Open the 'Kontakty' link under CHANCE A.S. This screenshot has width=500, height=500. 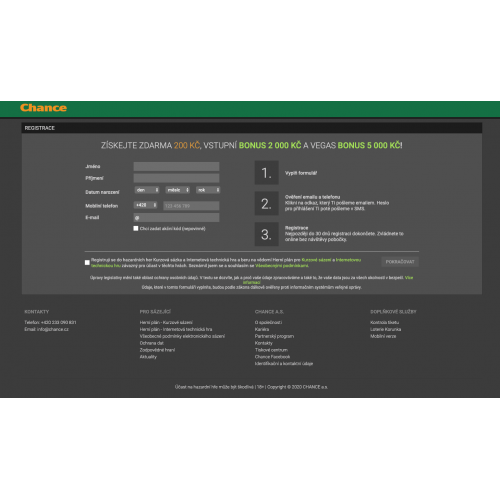[264, 343]
